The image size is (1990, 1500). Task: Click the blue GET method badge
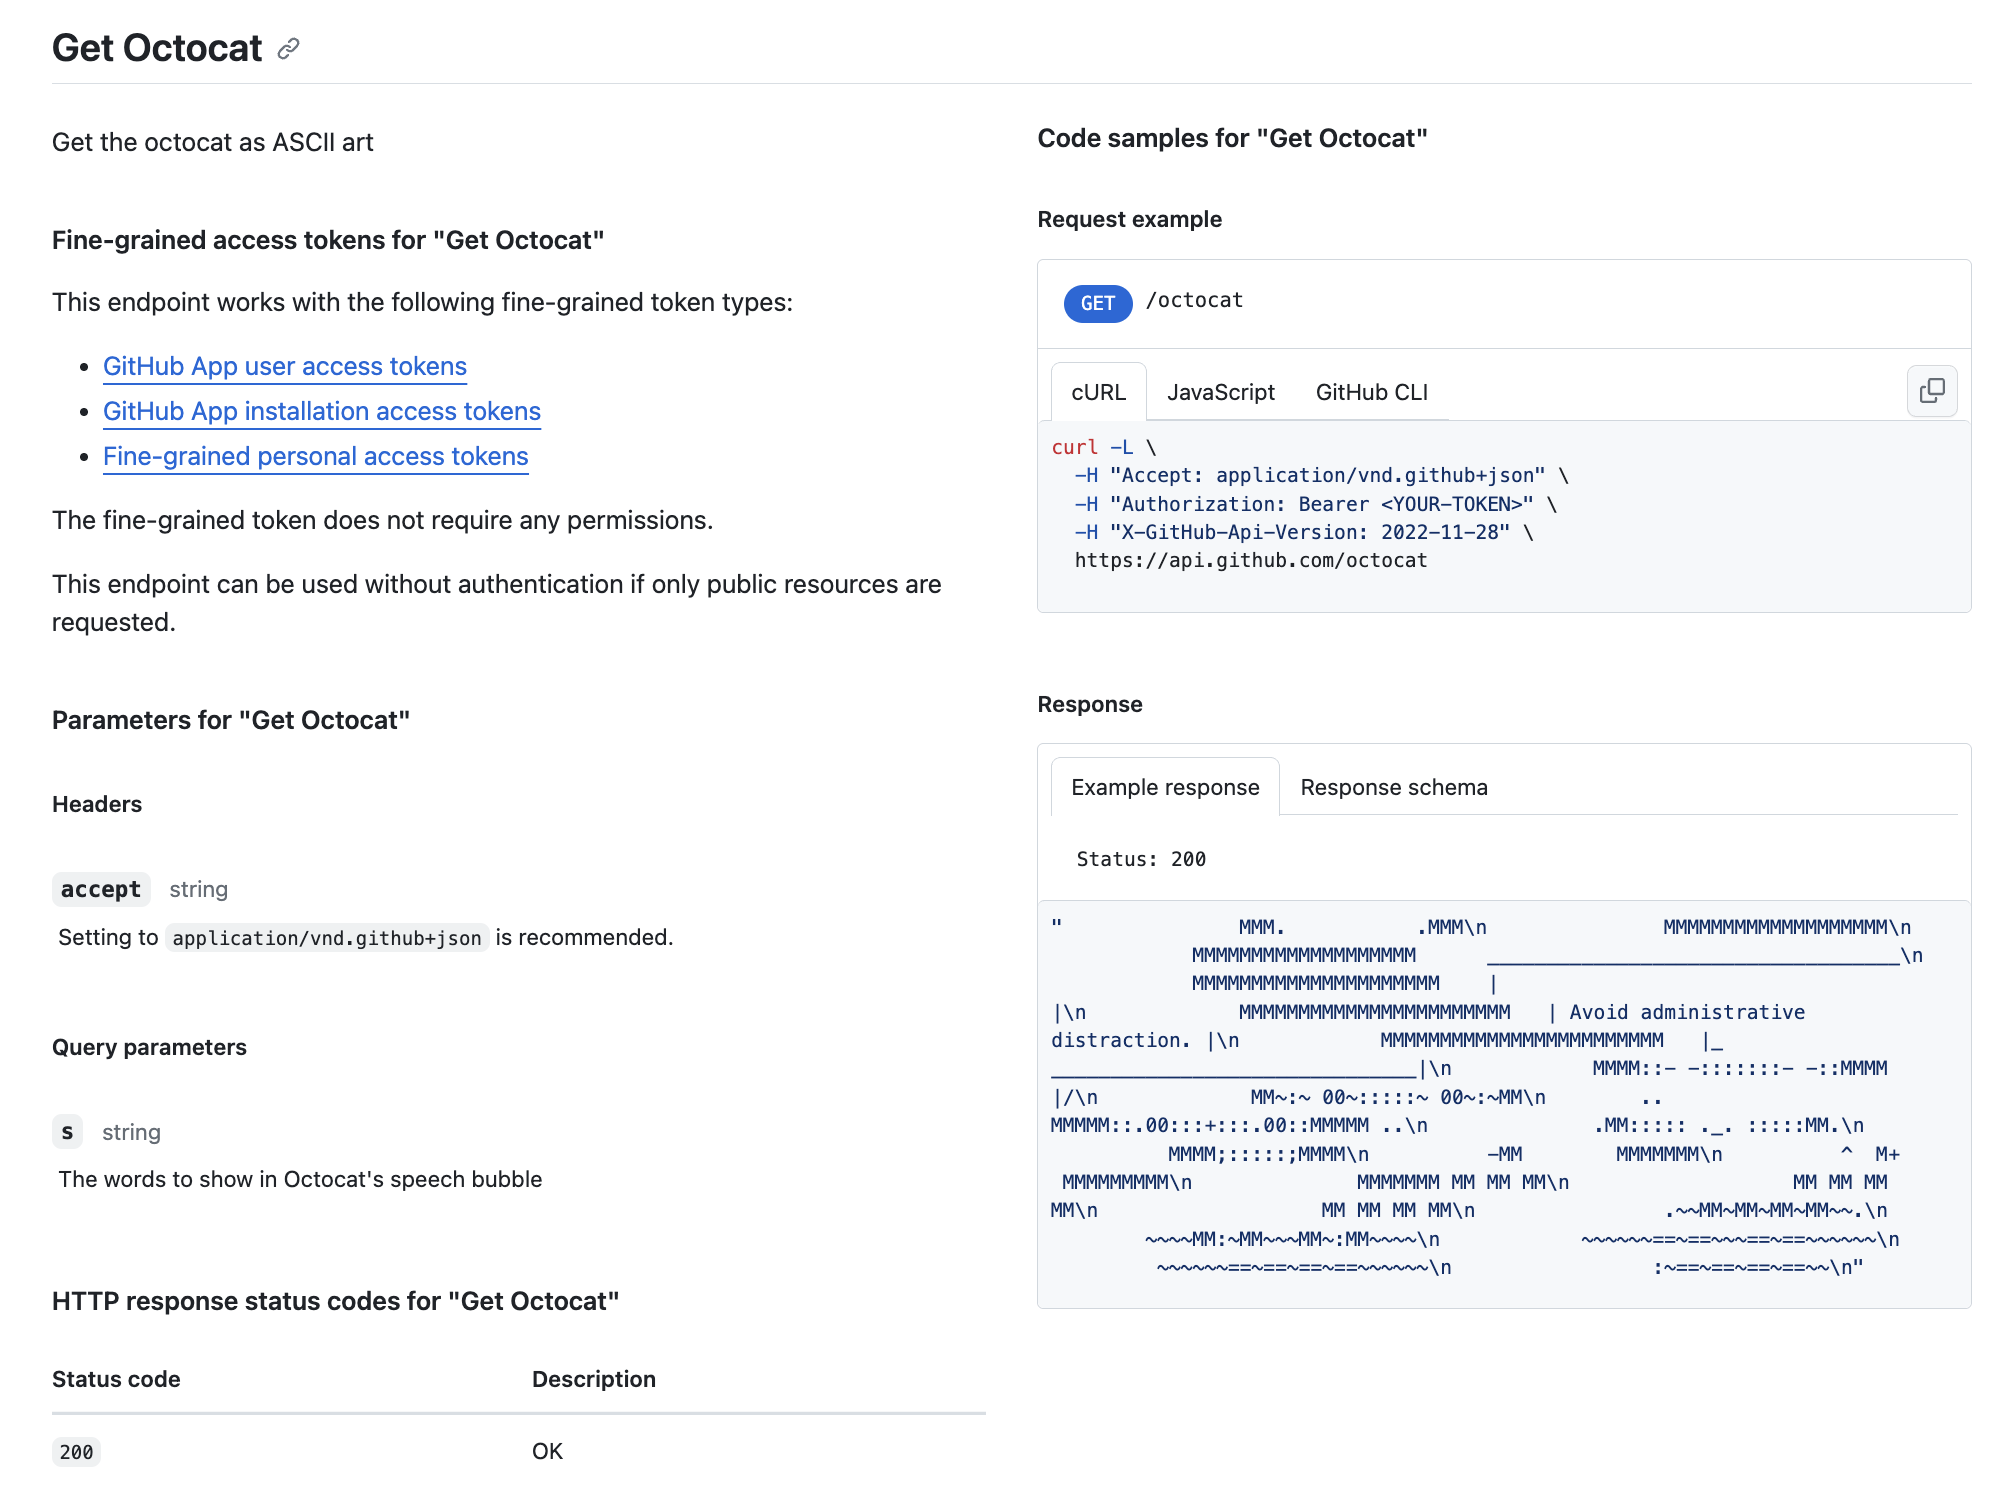tap(1097, 303)
